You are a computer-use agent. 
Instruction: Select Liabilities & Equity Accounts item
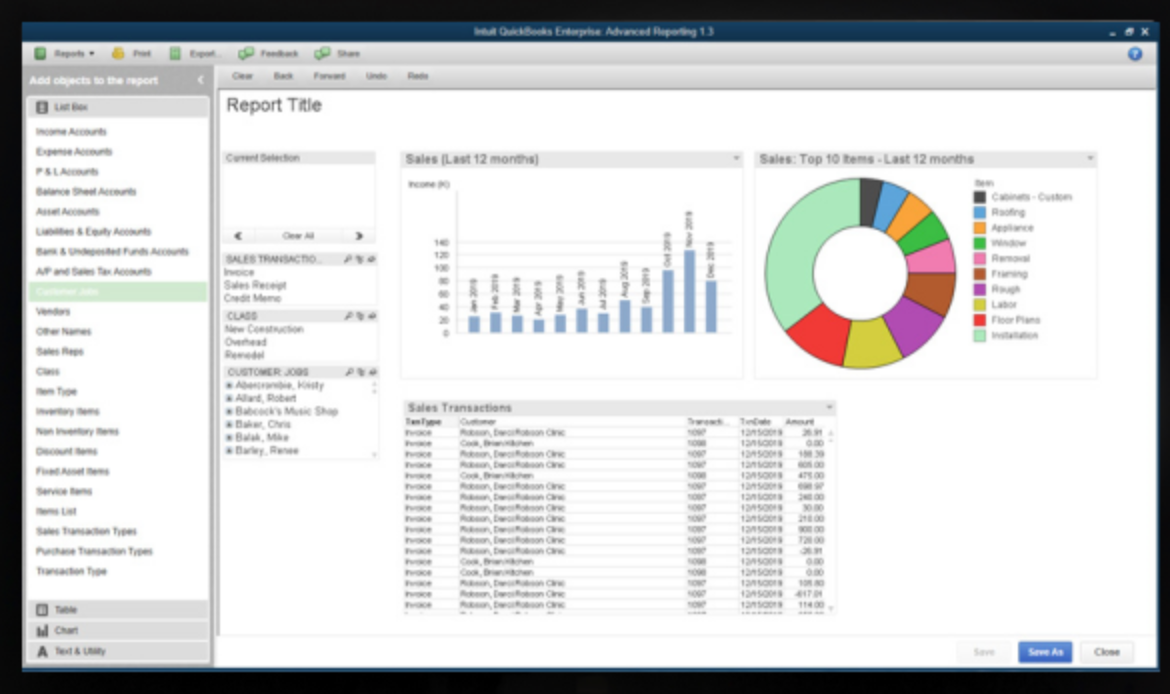point(94,232)
